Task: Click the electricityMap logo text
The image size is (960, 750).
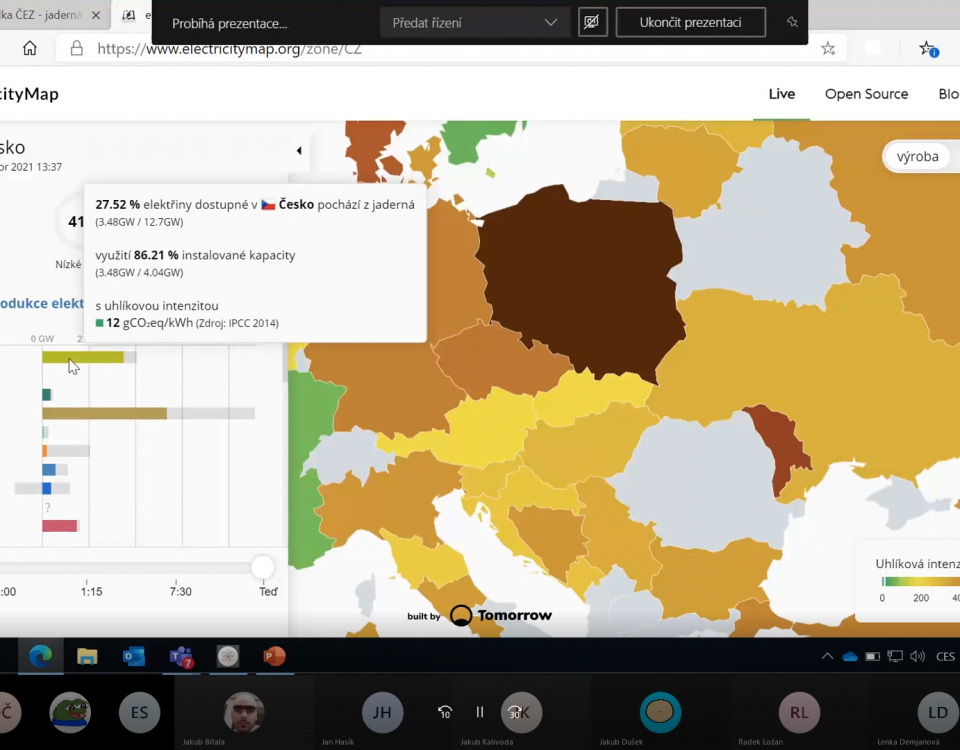Action: 29,94
